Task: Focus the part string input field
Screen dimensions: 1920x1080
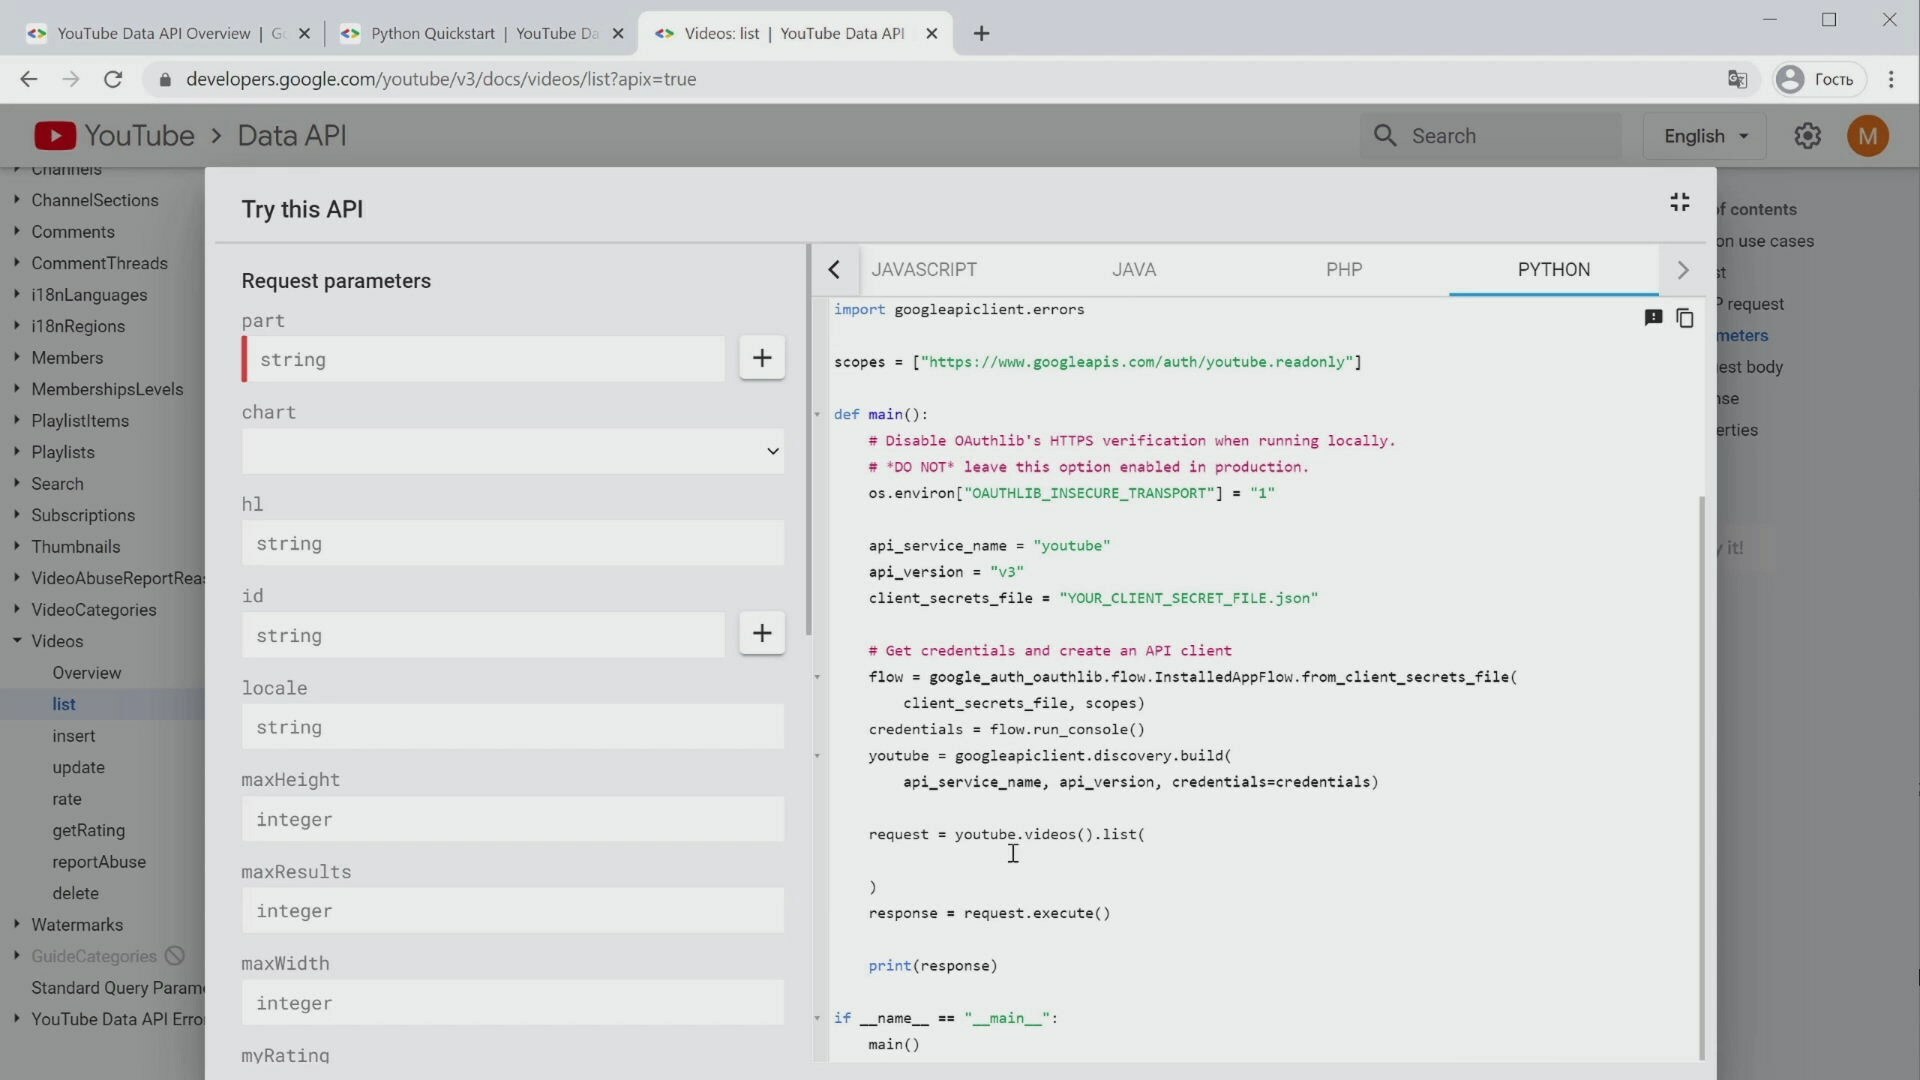Action: (x=484, y=359)
